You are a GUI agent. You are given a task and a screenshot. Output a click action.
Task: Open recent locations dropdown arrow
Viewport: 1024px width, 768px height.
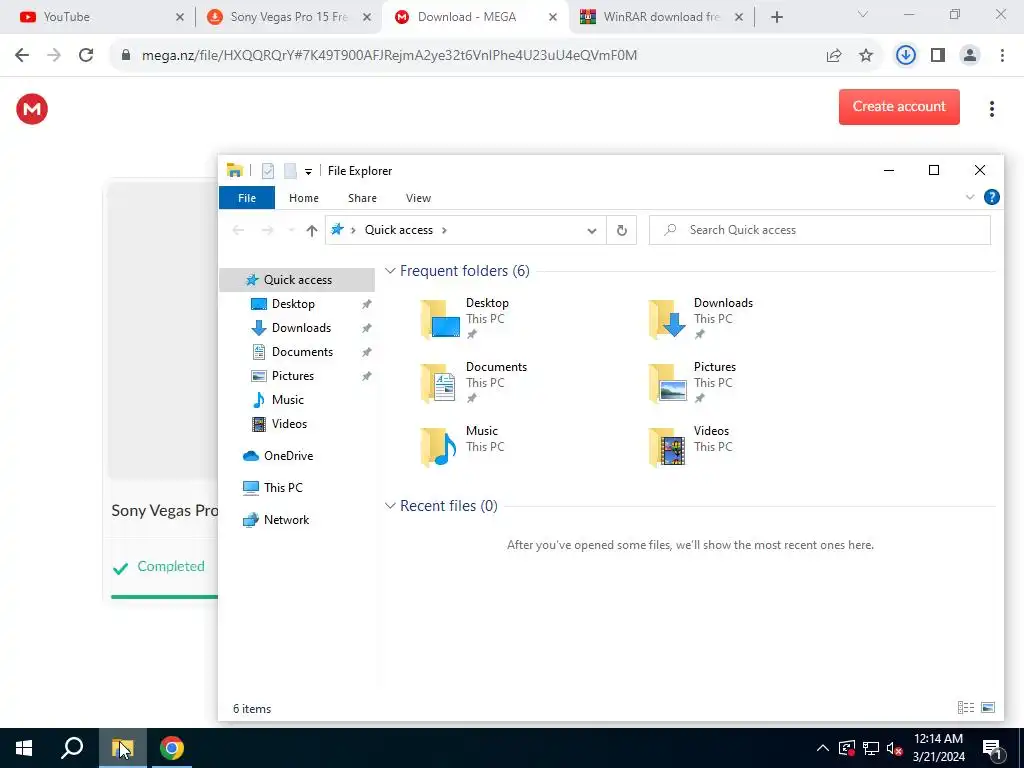[x=291, y=230]
